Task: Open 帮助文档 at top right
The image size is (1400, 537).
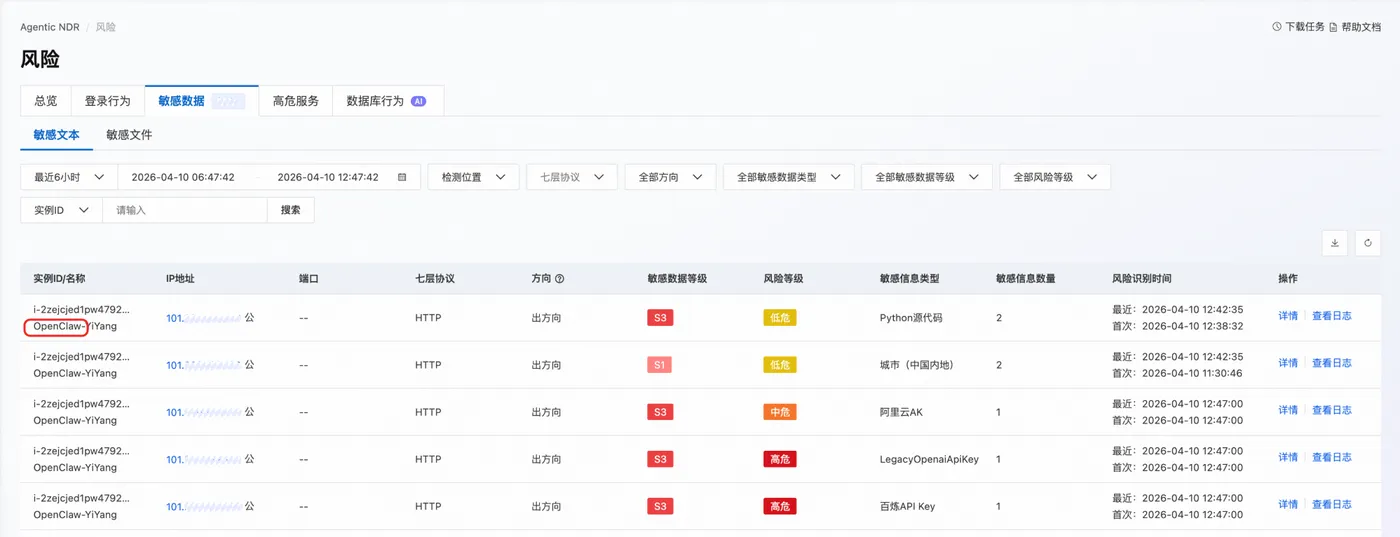Action: 1355,27
